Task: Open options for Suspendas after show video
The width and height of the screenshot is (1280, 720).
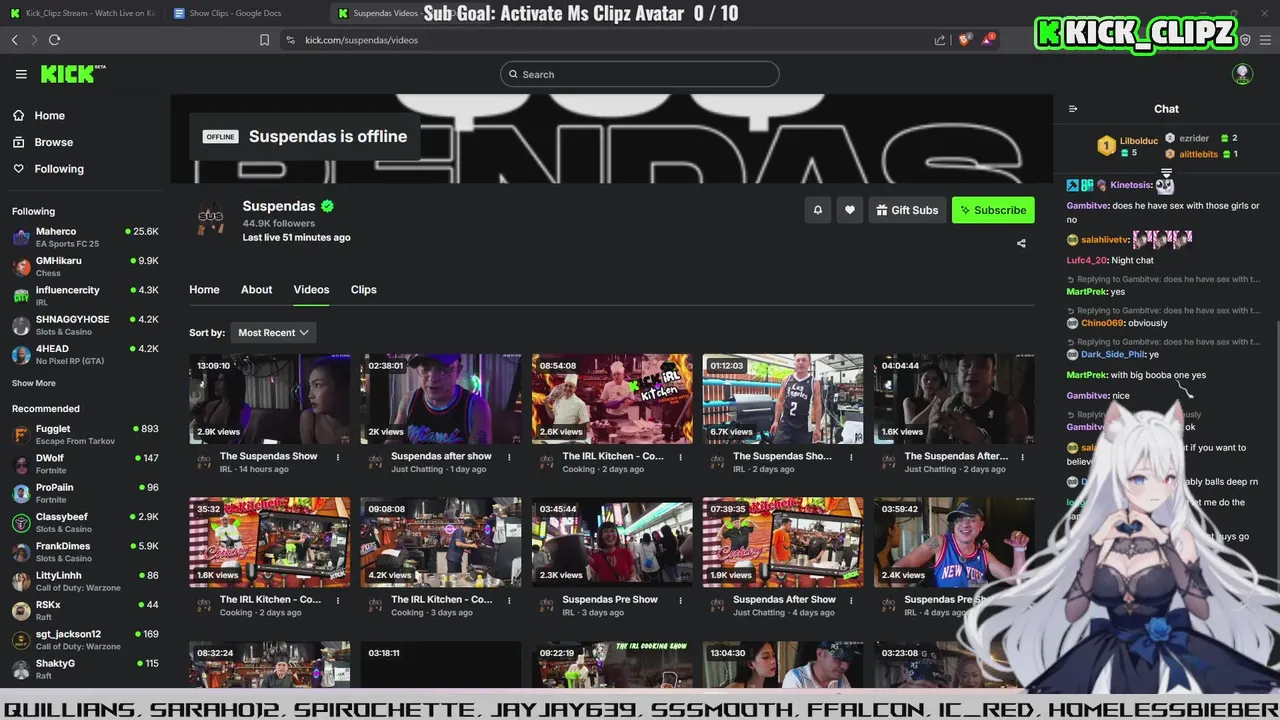Action: tap(509, 457)
